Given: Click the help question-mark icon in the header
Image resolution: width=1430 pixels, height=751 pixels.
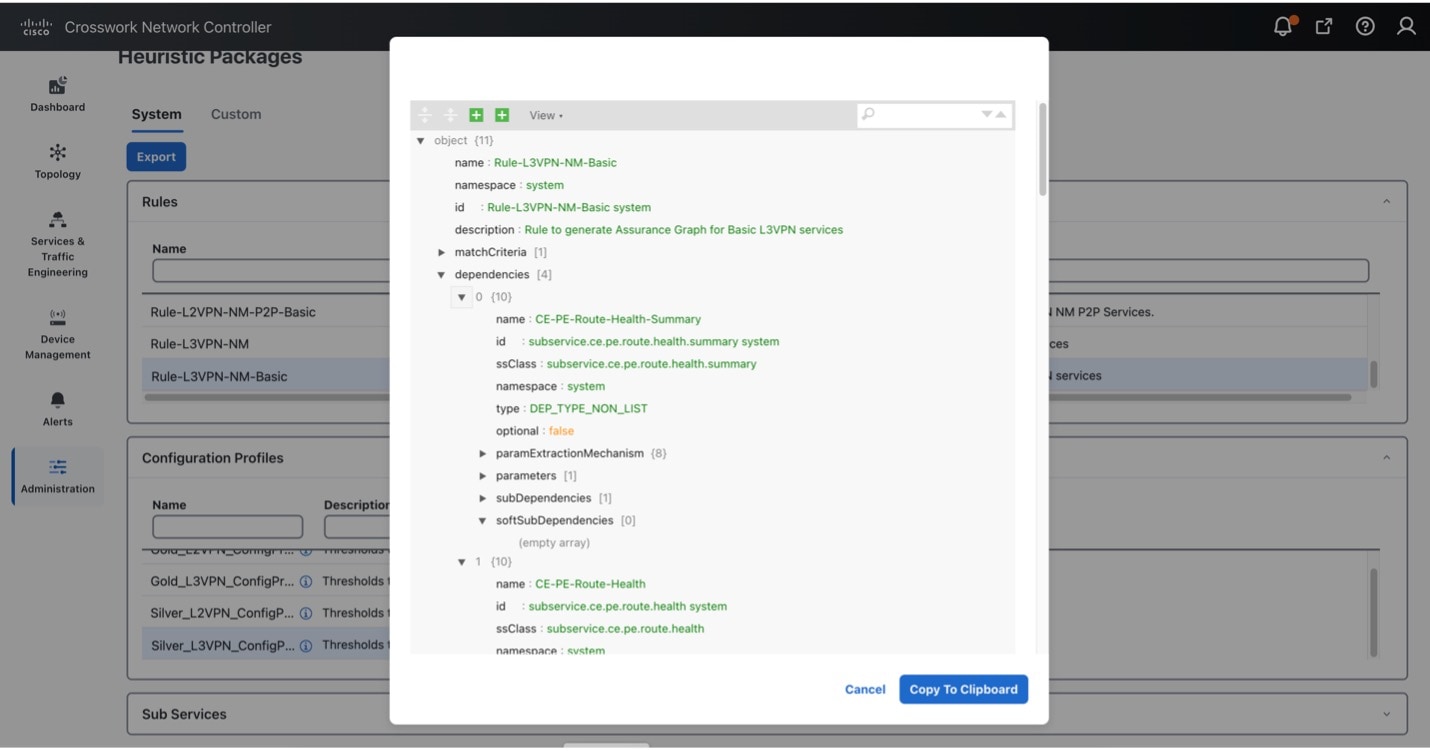Looking at the screenshot, I should (1364, 26).
